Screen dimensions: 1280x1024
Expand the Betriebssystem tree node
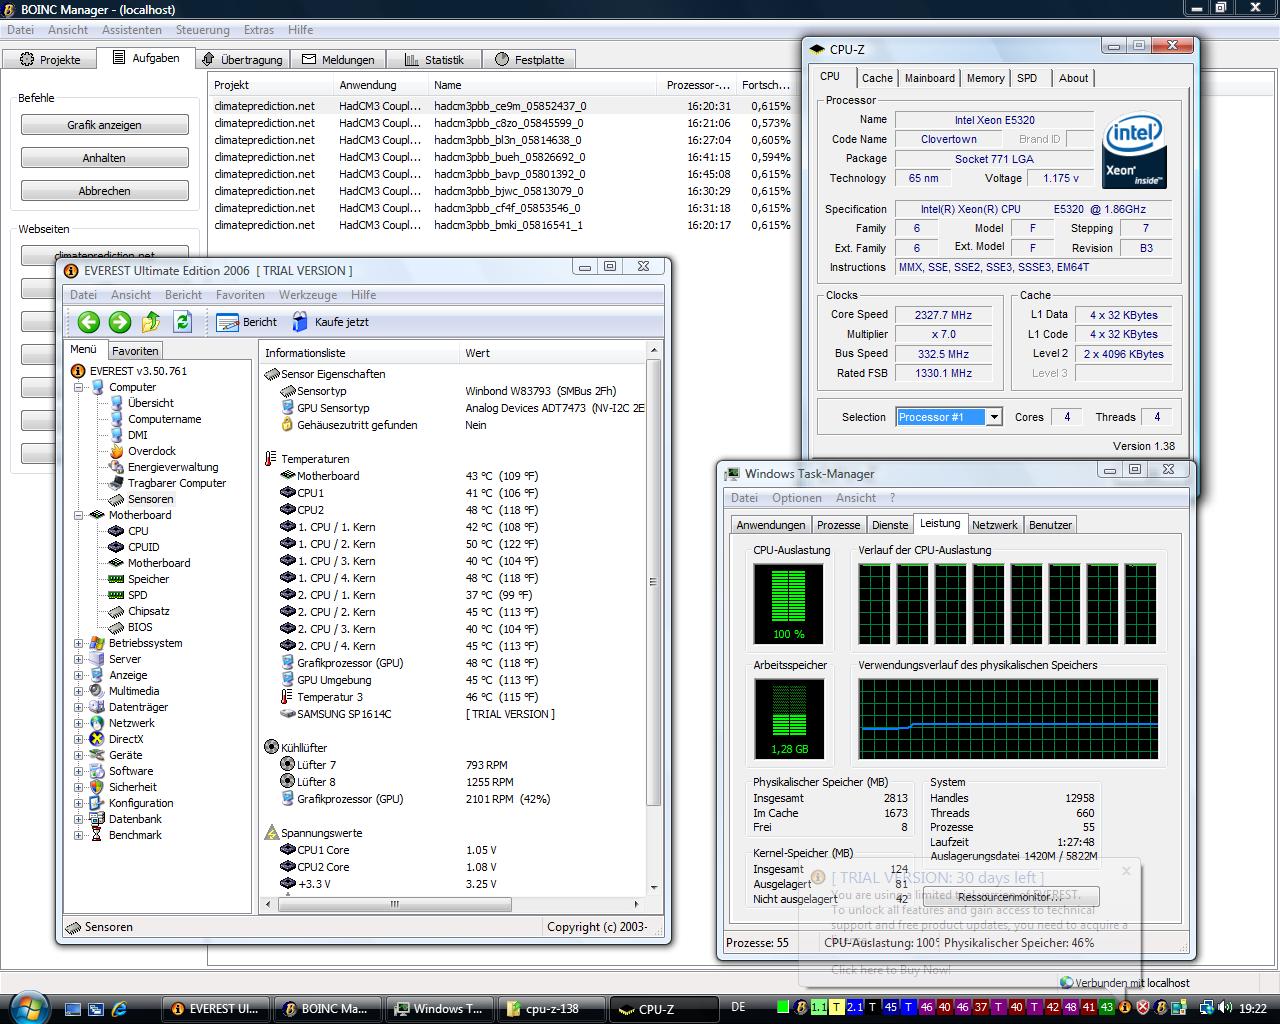click(79, 643)
